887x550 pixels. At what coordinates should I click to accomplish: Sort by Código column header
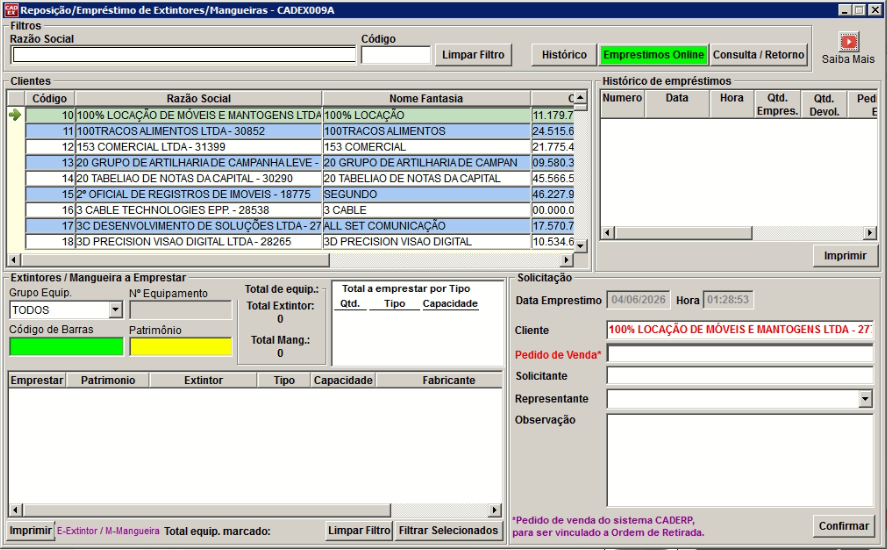(49, 98)
